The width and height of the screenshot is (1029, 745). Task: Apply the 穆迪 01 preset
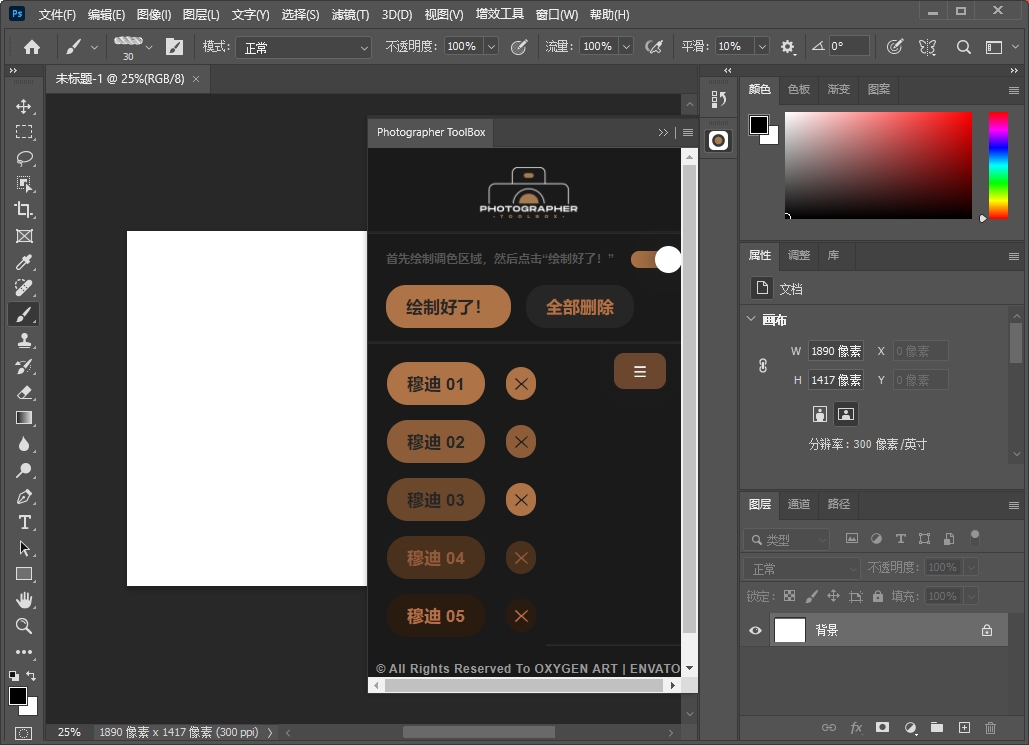(x=436, y=384)
